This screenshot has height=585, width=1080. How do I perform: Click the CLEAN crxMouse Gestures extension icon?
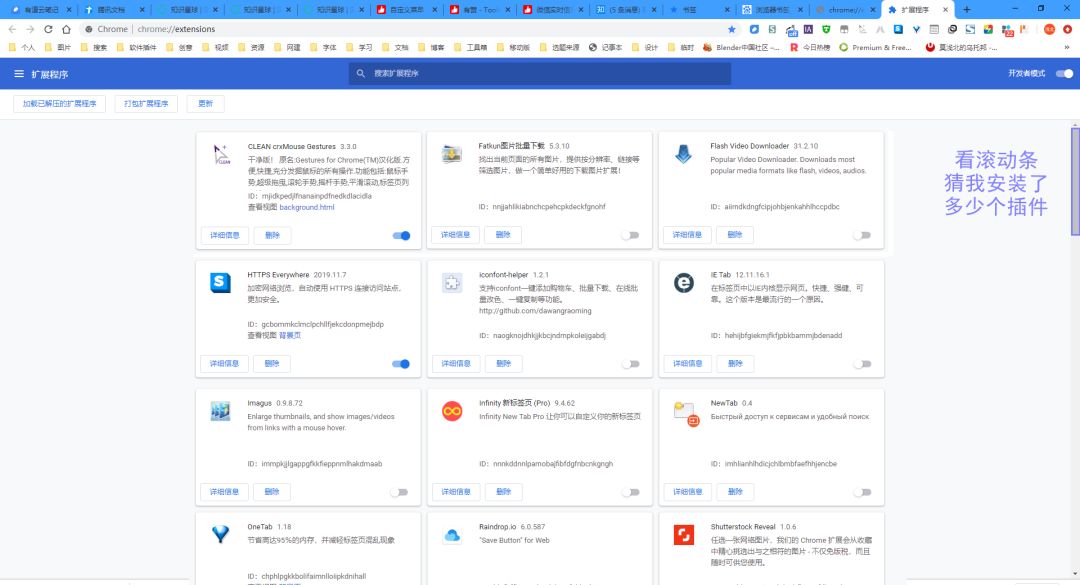pyautogui.click(x=220, y=154)
